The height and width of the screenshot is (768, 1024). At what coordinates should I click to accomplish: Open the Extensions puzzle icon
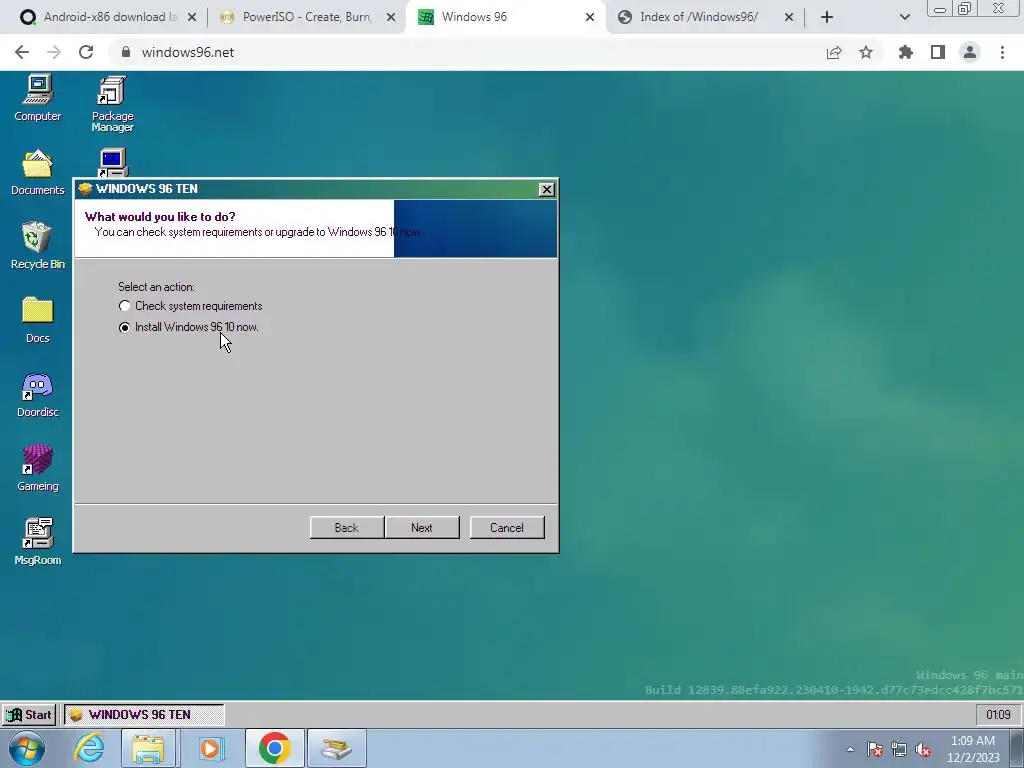(x=906, y=52)
